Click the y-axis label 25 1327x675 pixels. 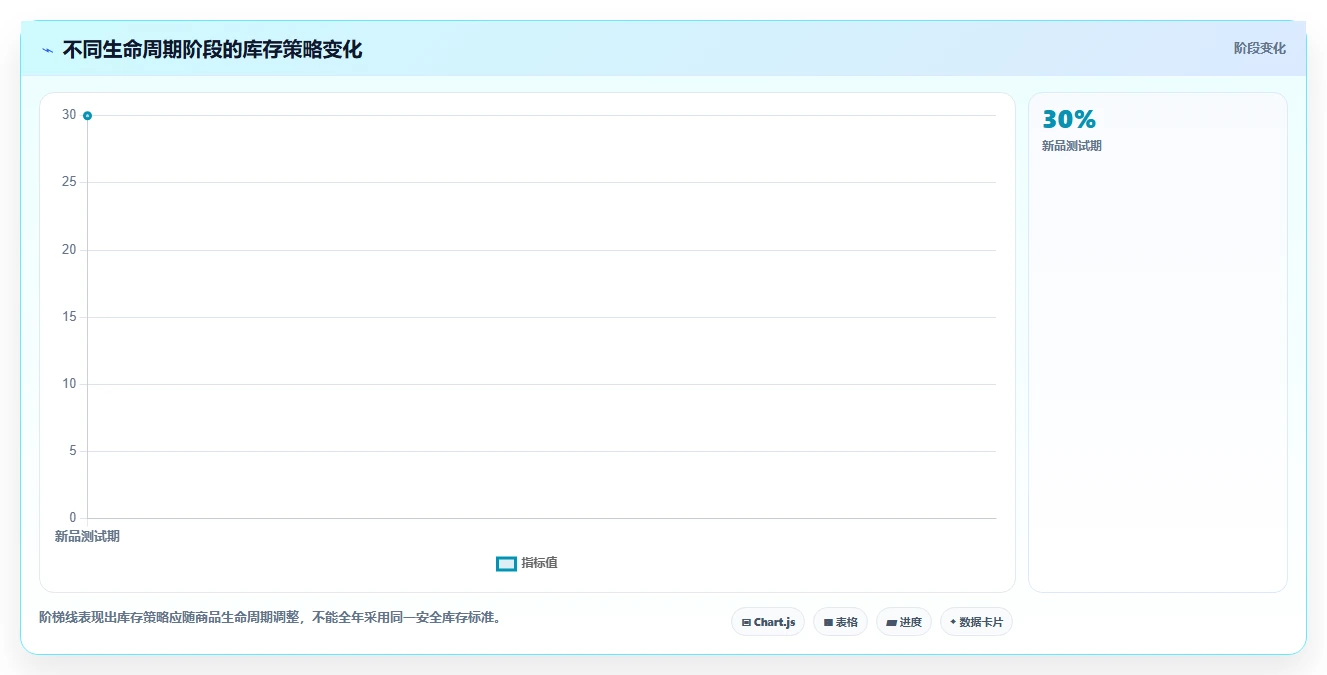click(69, 182)
